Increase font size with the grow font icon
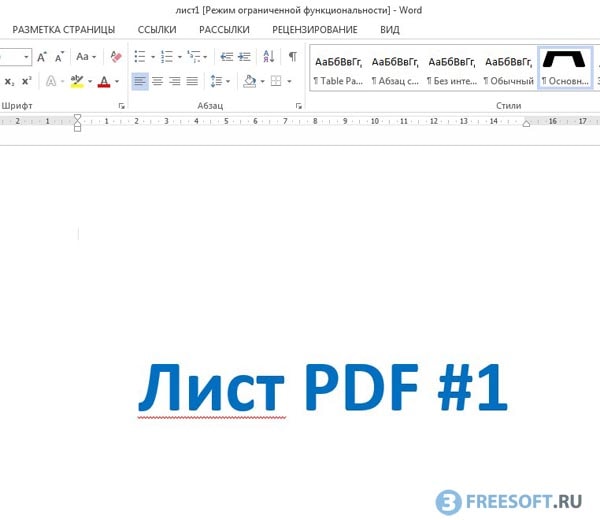This screenshot has width=600, height=520. (x=43, y=57)
